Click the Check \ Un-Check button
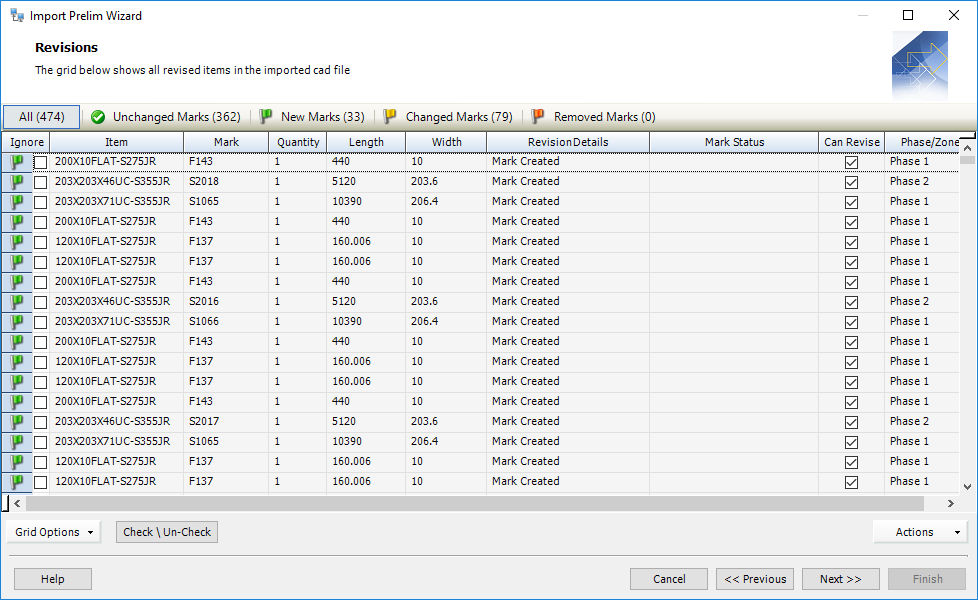The image size is (978, 600). pos(167,532)
